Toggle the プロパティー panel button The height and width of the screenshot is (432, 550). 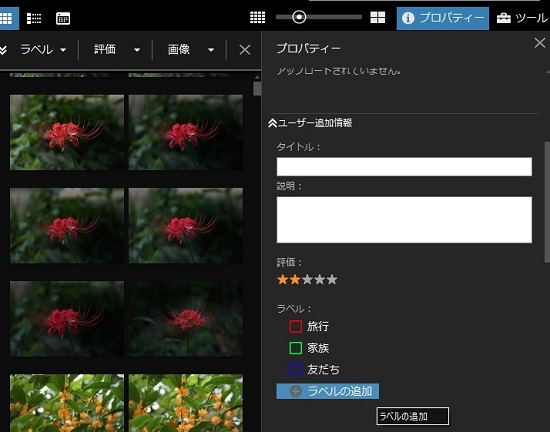[443, 18]
